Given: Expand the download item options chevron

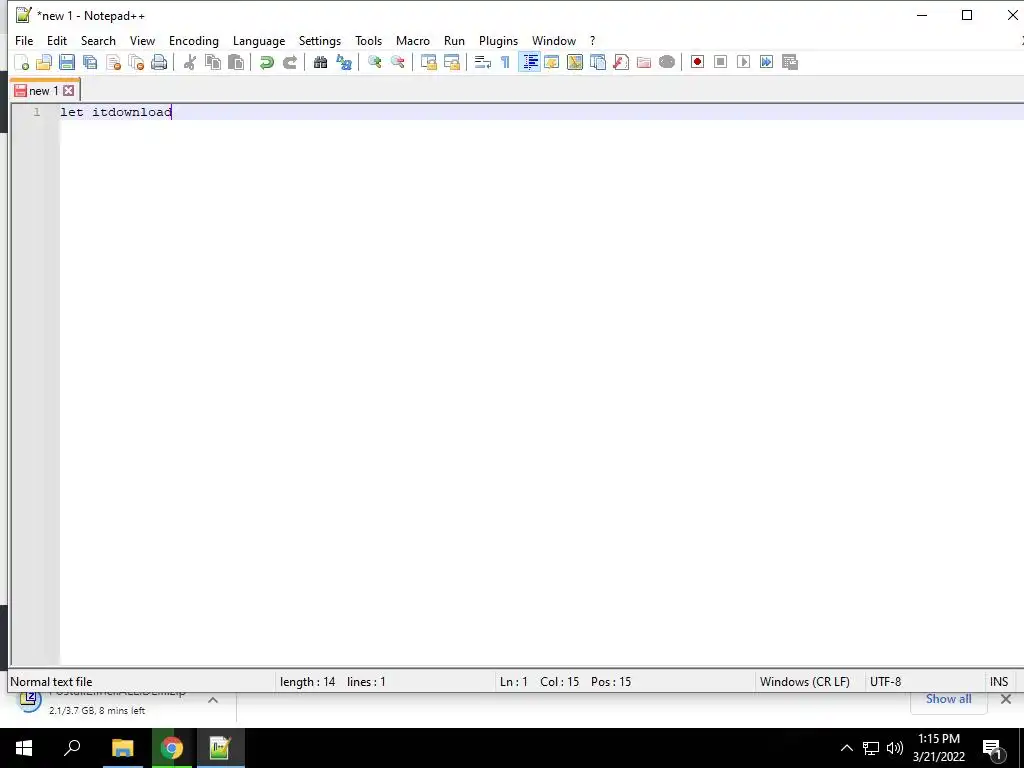Looking at the screenshot, I should click(213, 700).
